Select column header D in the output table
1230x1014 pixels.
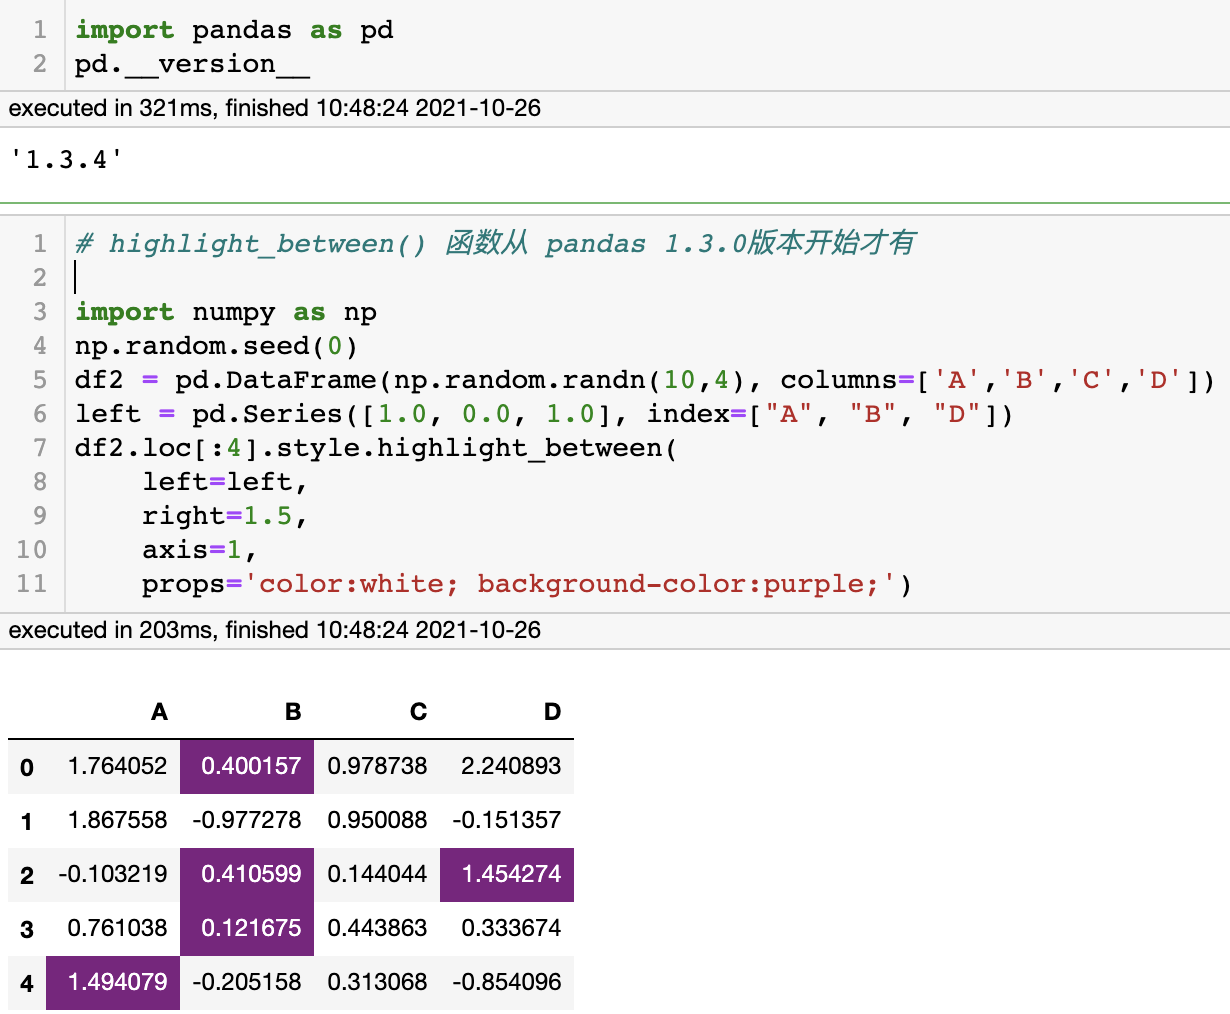(x=552, y=712)
